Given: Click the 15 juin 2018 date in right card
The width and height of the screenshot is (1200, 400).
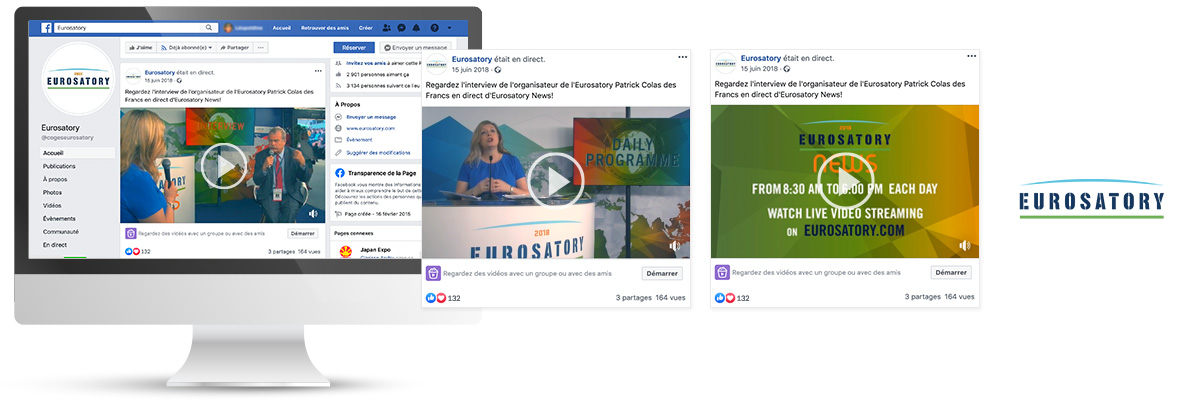Looking at the screenshot, I should 758,69.
